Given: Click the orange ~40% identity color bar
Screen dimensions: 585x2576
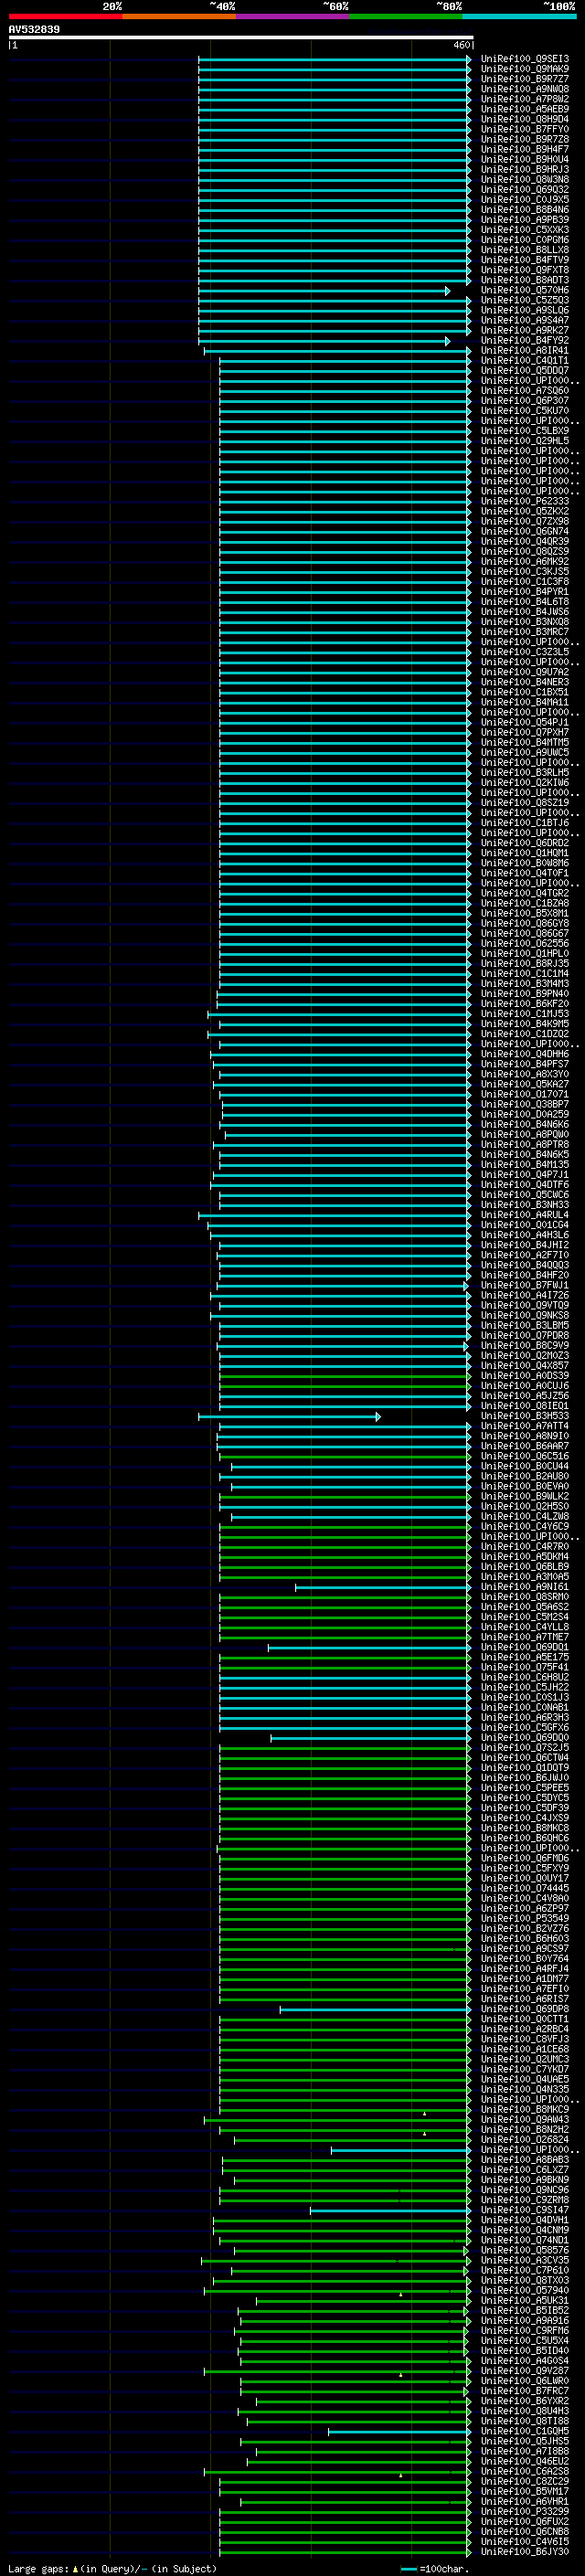Looking at the screenshot, I should click(179, 16).
